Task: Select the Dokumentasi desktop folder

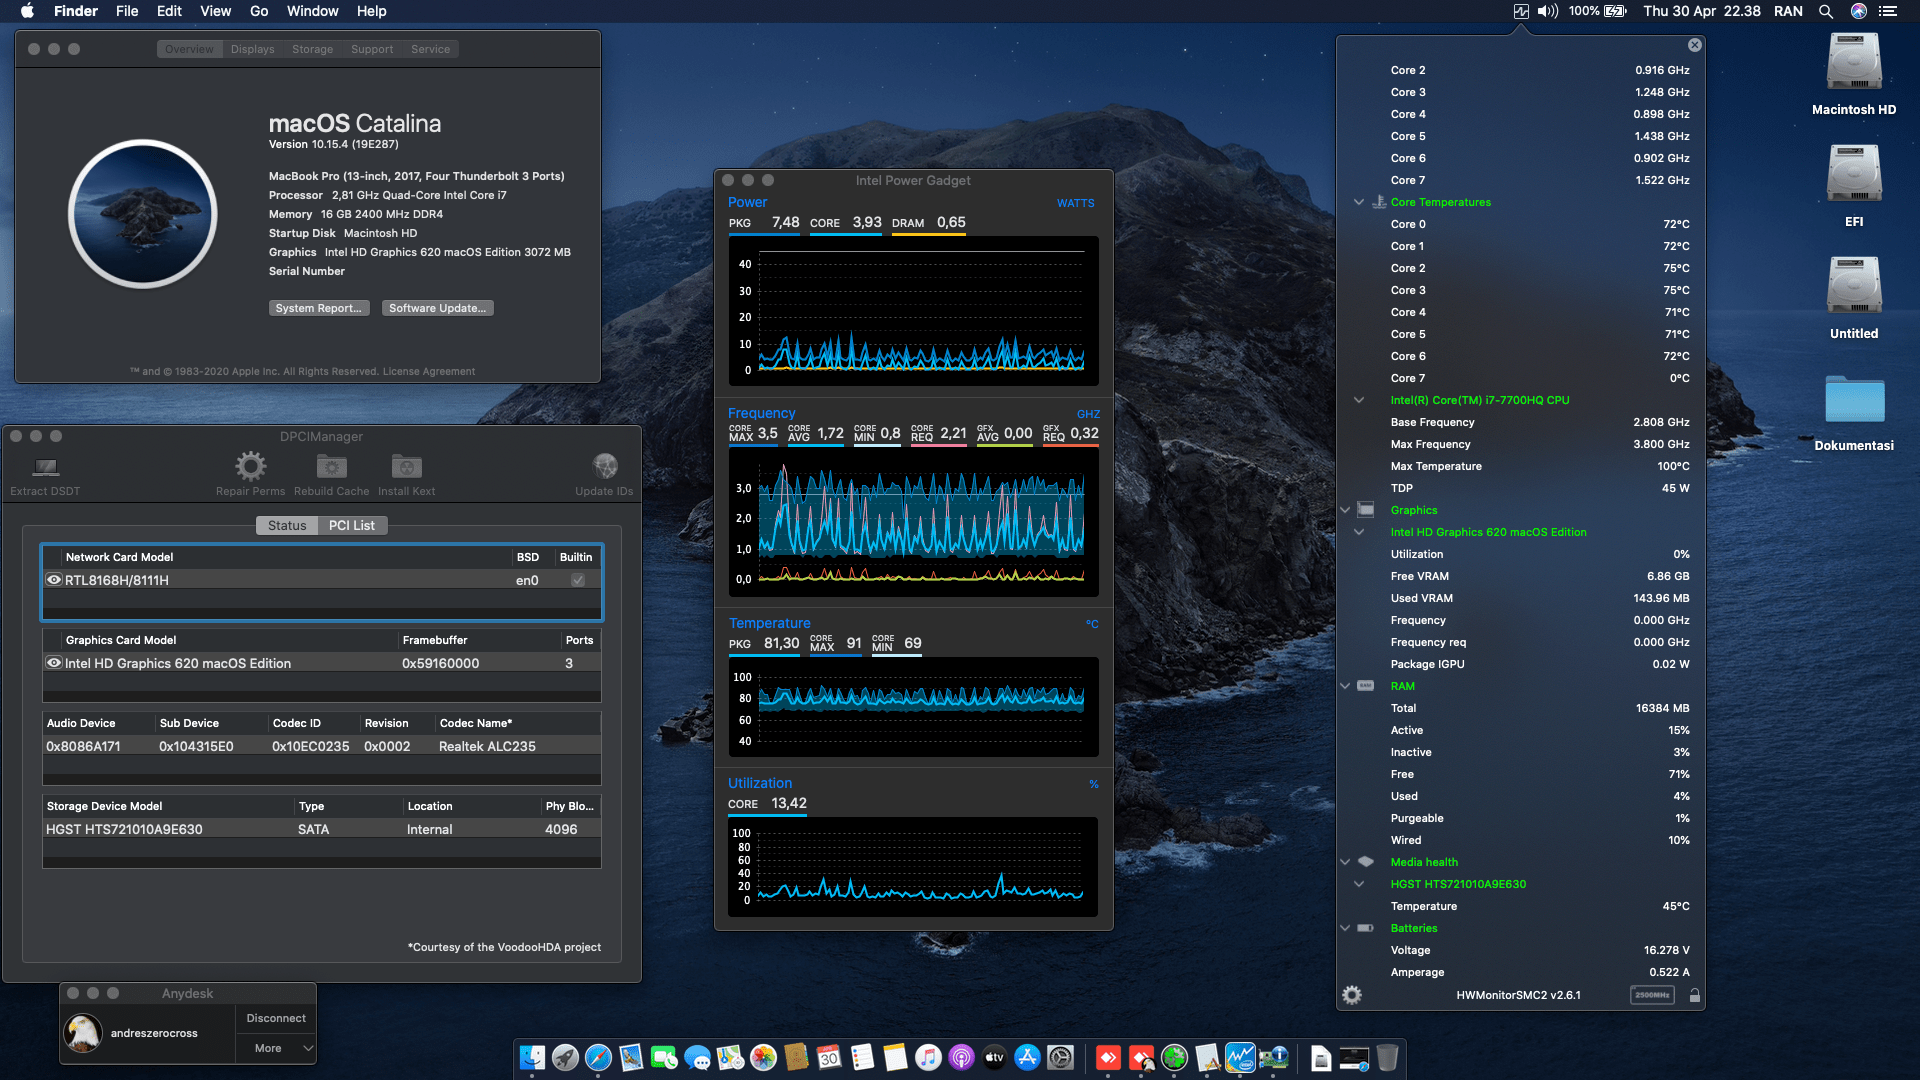Action: (1854, 412)
